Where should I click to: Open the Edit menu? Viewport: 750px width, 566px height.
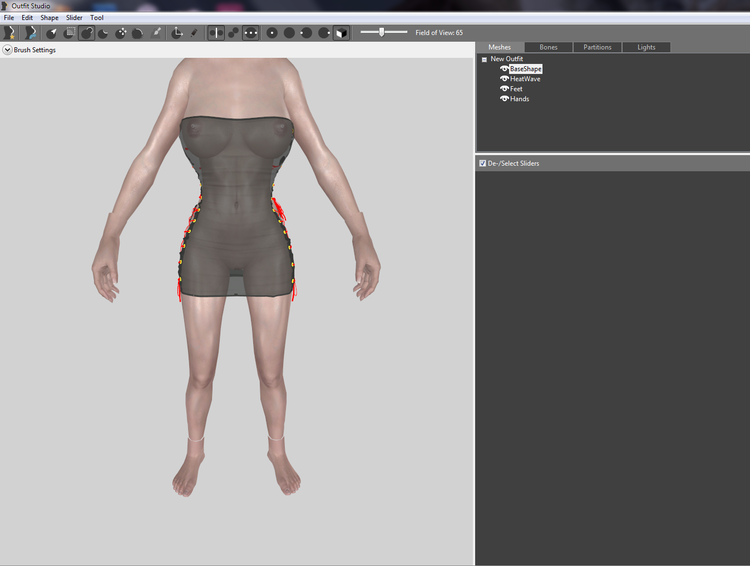coord(27,18)
